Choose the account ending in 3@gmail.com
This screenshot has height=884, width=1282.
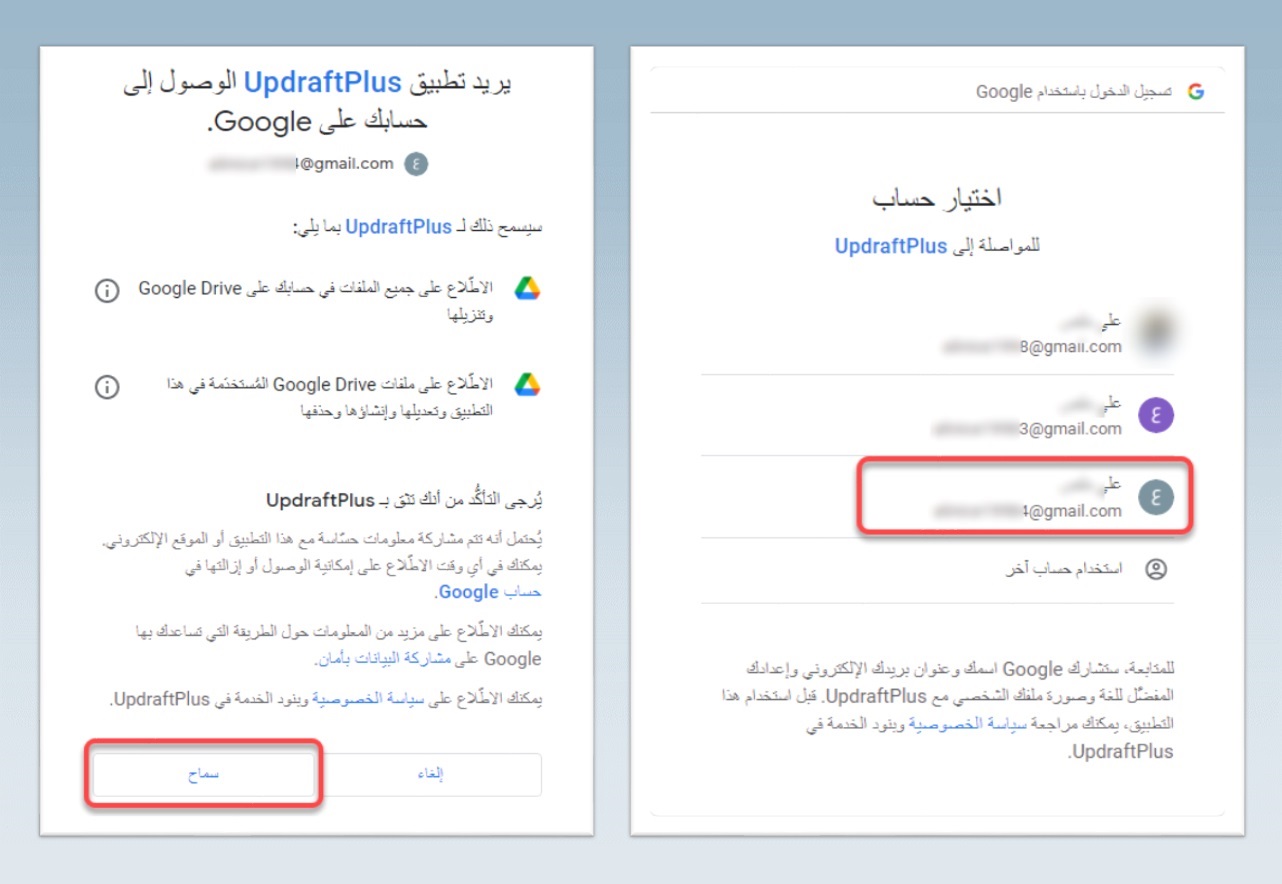(x=937, y=416)
